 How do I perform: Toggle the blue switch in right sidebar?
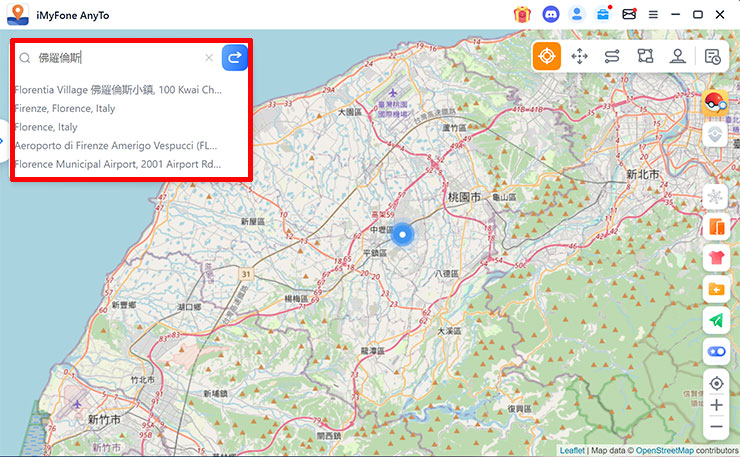coord(715,352)
